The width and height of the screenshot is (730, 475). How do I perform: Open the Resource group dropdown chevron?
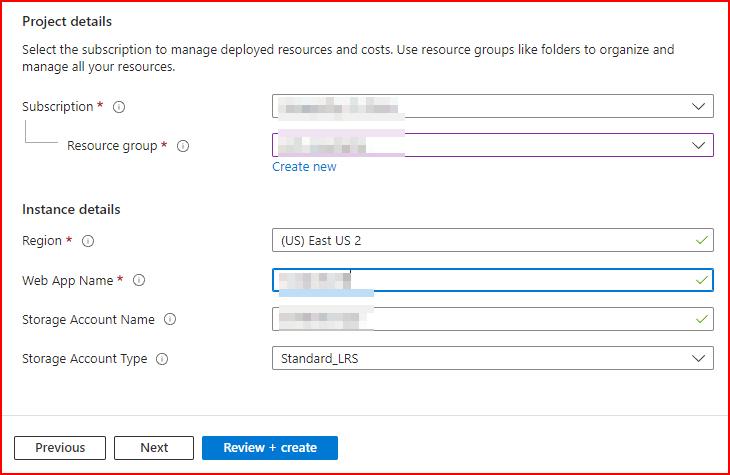698,145
